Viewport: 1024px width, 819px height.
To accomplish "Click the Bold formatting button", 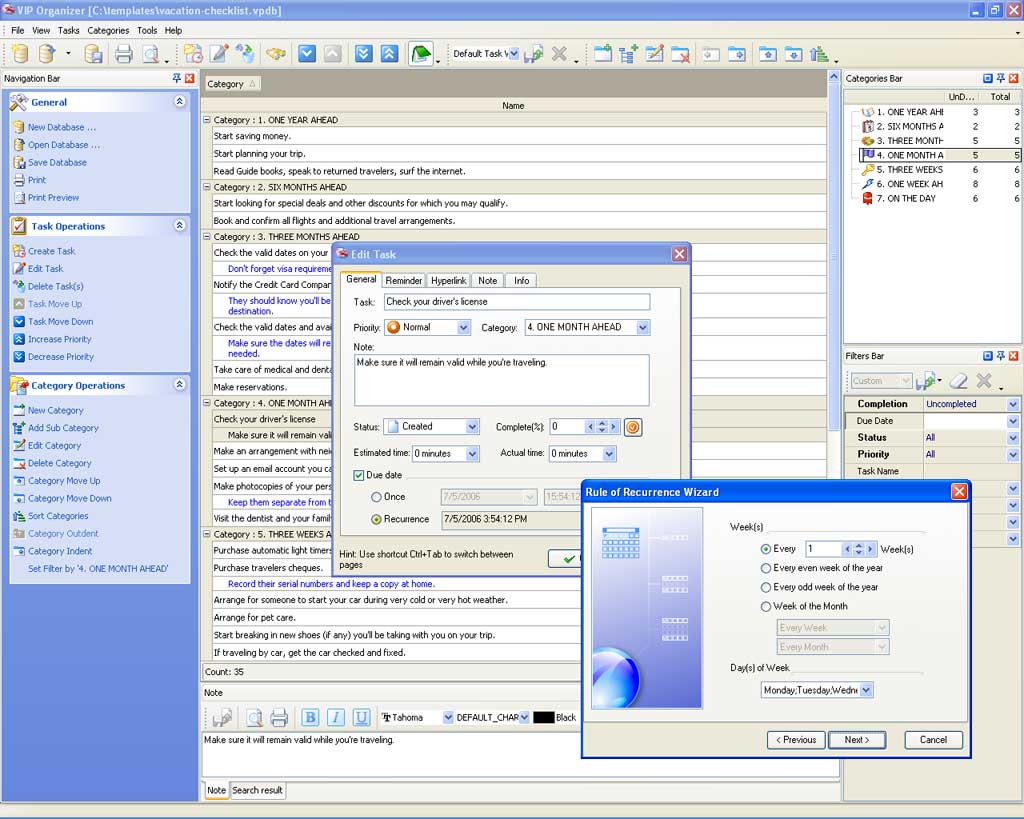I will click(310, 717).
